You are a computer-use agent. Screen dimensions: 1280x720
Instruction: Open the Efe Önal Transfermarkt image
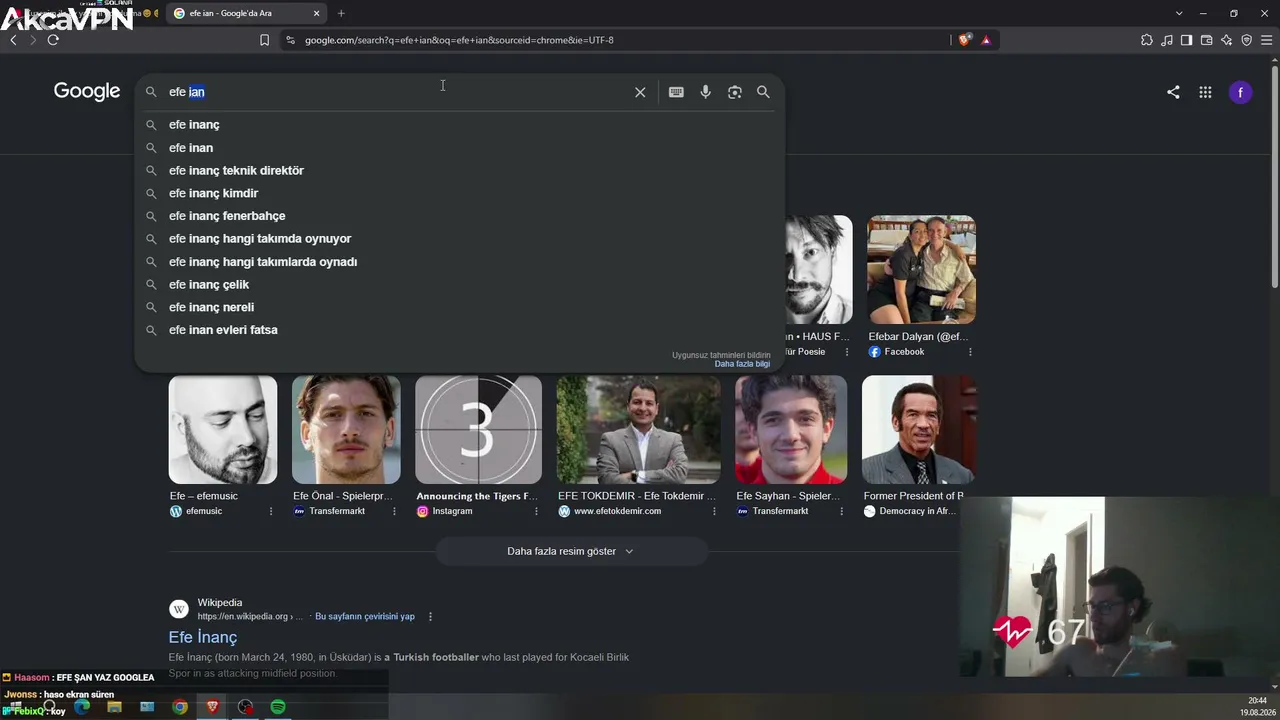pos(346,430)
